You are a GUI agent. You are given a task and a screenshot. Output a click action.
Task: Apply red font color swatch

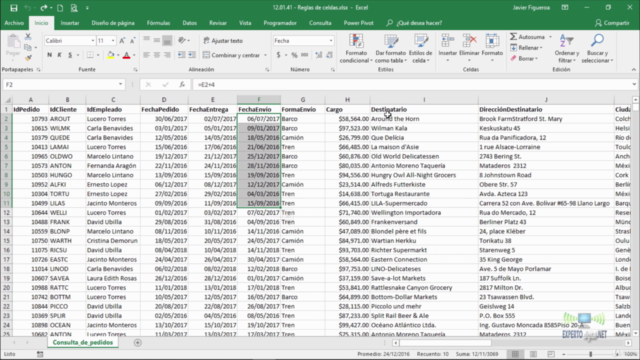coord(127,55)
